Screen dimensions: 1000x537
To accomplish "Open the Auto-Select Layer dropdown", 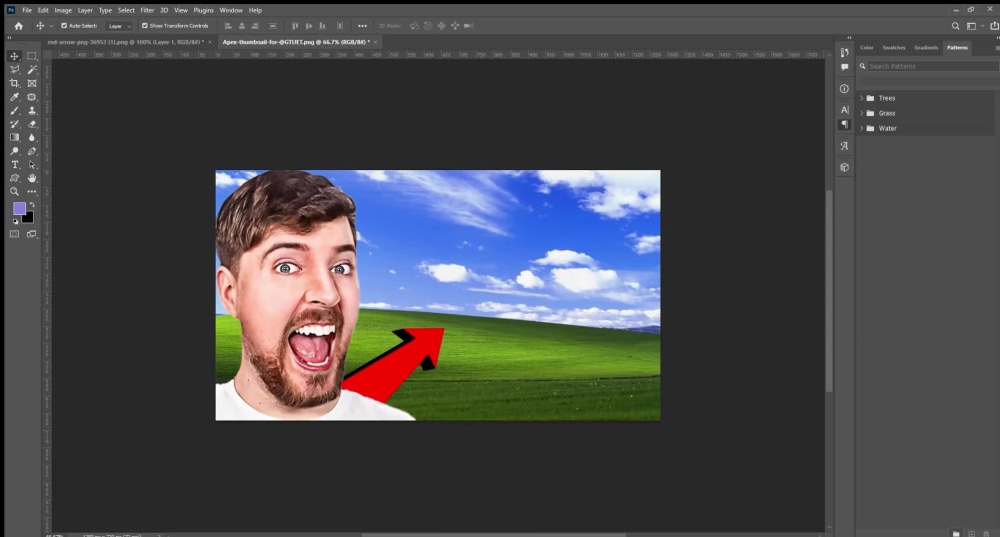I will coord(119,26).
